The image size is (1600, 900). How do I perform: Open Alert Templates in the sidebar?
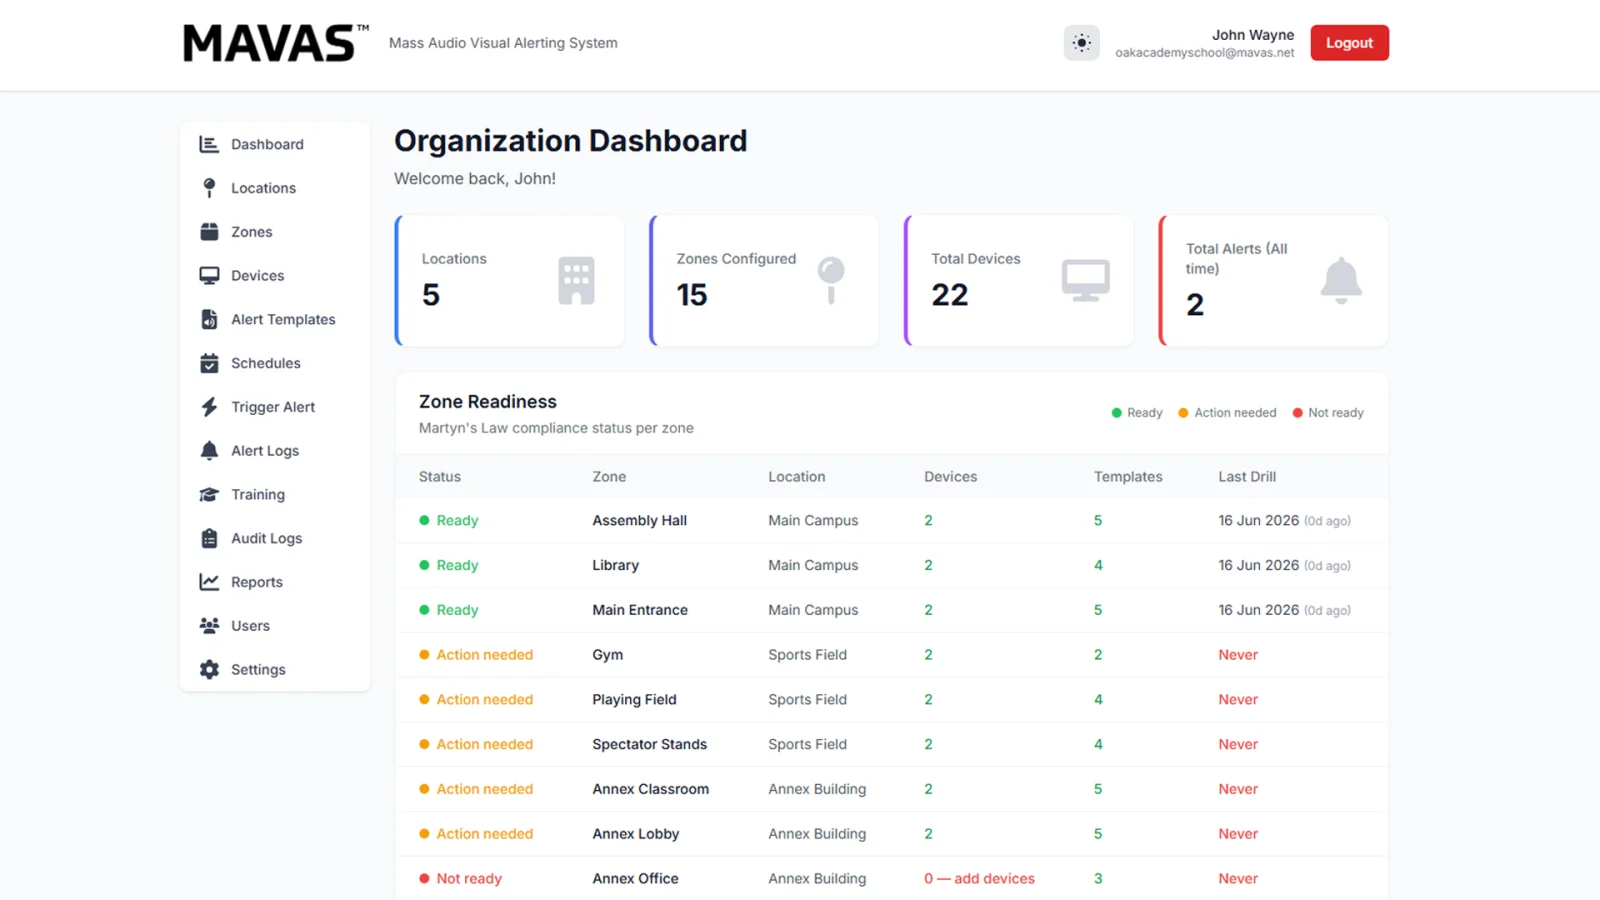point(275,319)
